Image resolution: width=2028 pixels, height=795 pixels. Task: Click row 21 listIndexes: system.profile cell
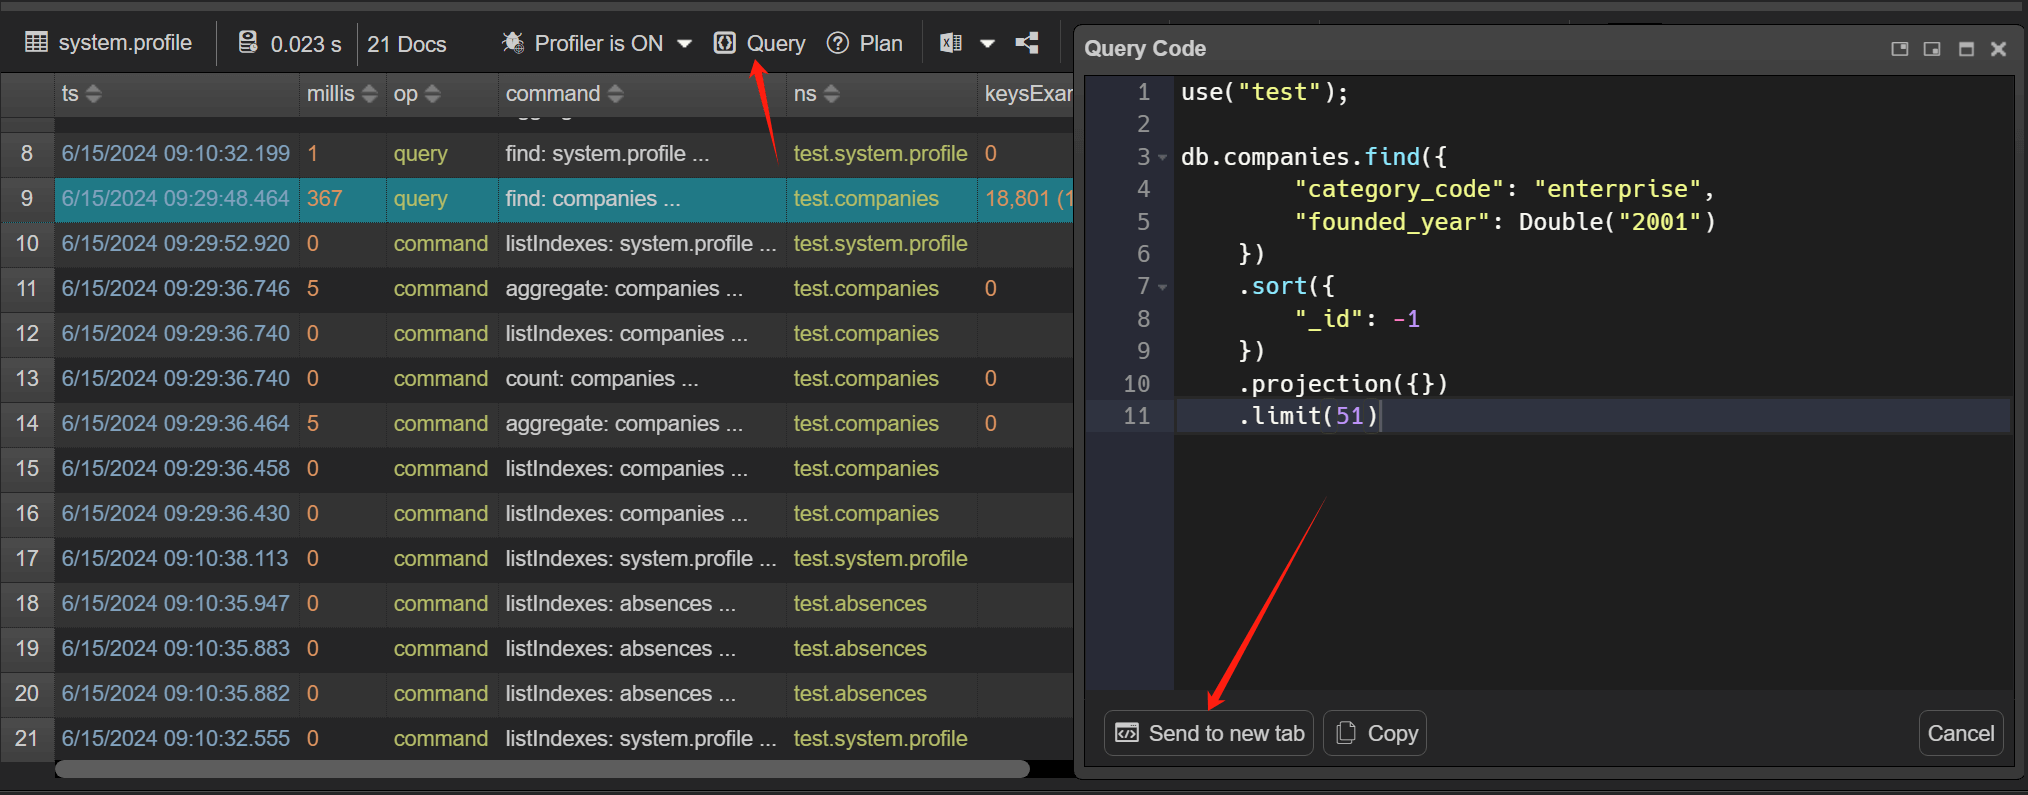tap(641, 738)
